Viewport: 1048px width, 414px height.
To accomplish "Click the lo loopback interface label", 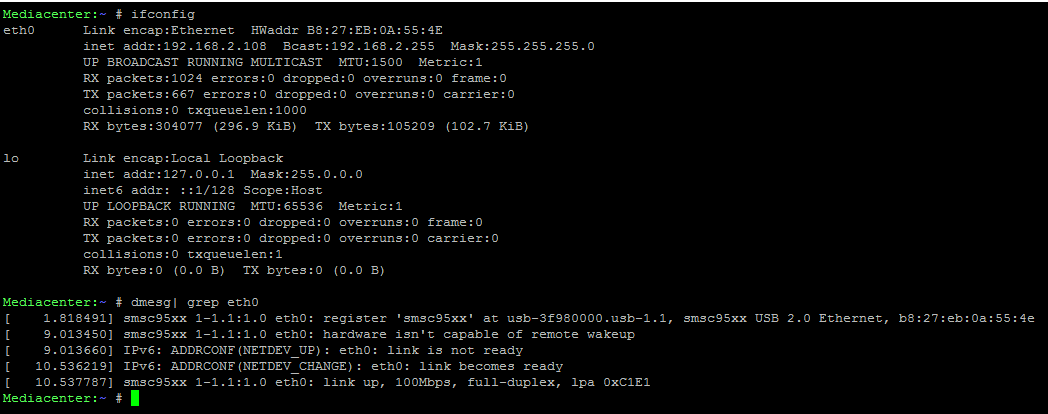I will pyautogui.click(x=11, y=159).
